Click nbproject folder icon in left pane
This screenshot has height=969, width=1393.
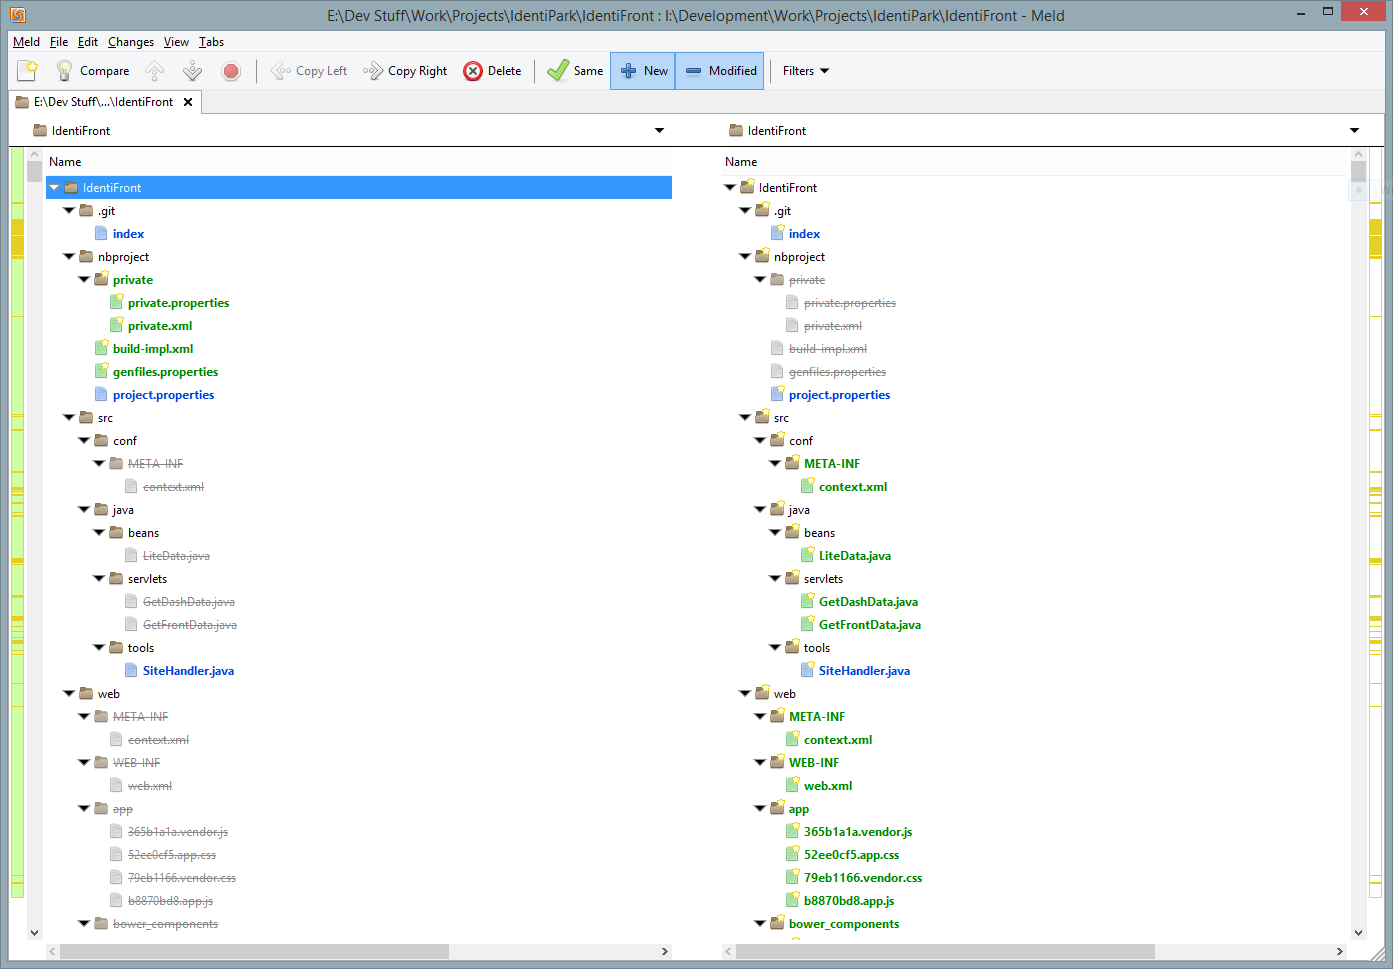click(86, 257)
